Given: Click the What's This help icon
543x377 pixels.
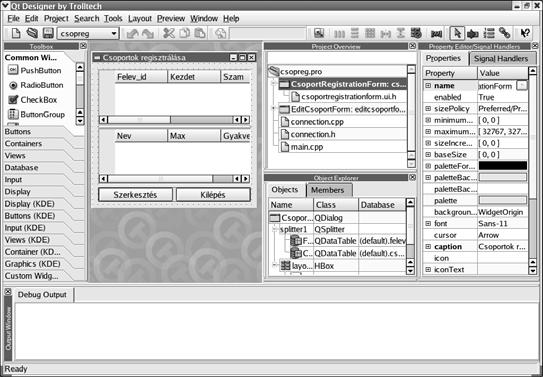Looking at the screenshot, I should (x=525, y=34).
